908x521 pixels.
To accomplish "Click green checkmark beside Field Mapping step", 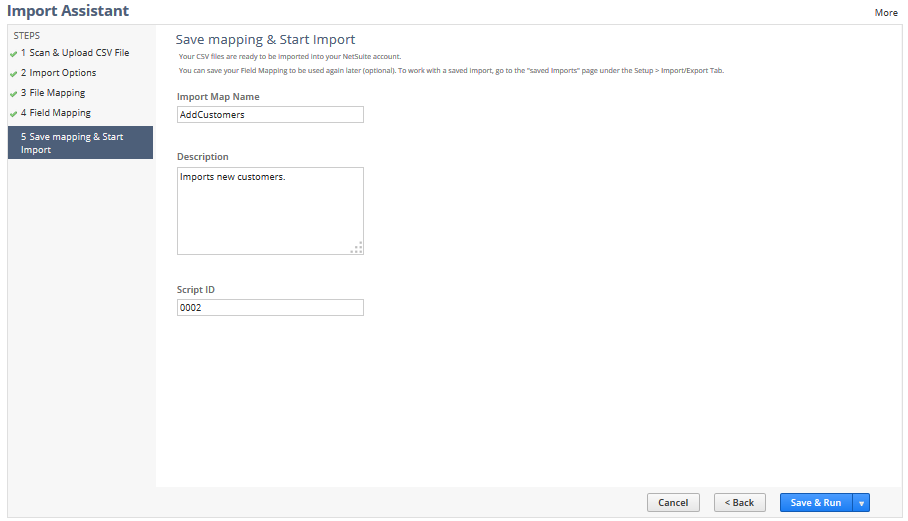I will coord(14,114).
